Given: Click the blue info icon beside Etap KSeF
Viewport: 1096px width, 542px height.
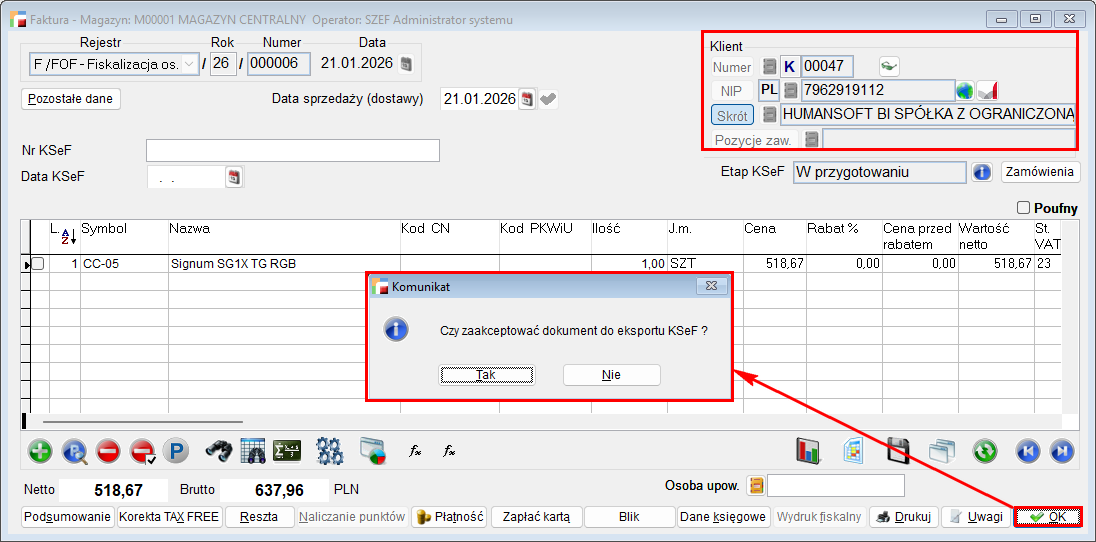Looking at the screenshot, I should [982, 172].
